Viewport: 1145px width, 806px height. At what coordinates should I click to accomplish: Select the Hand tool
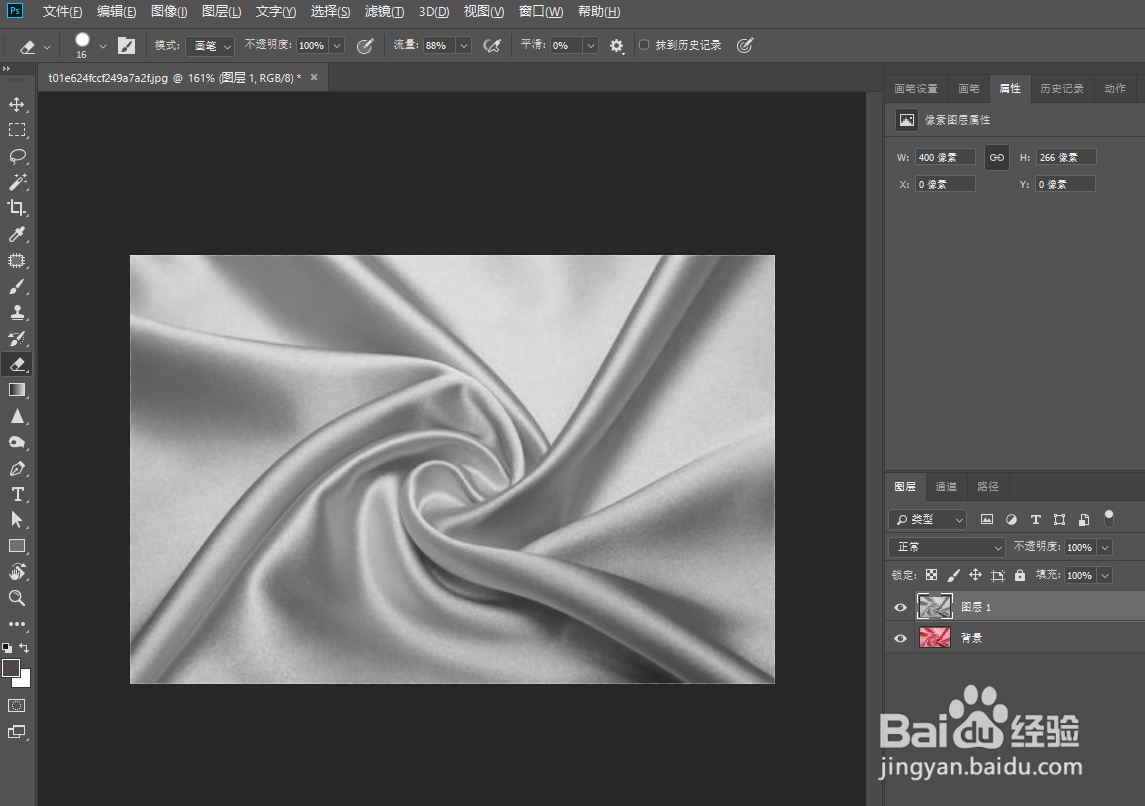[17, 572]
